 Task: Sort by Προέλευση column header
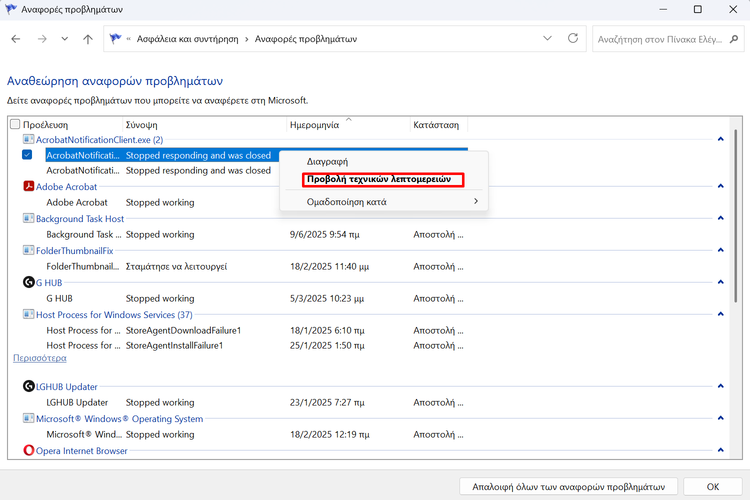pos(45,125)
